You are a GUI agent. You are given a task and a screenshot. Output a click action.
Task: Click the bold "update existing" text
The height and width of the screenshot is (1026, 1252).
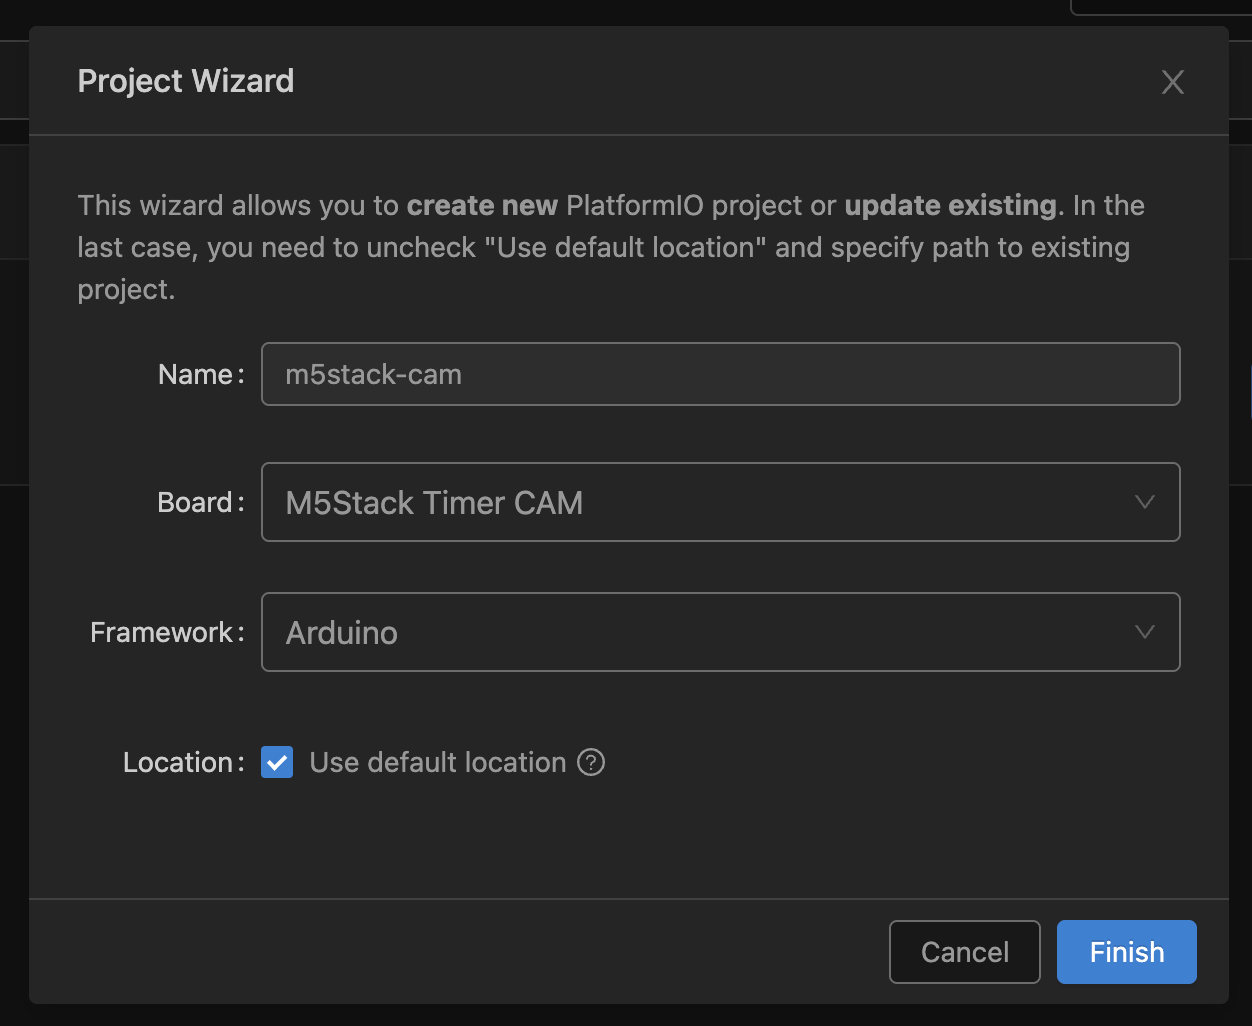(950, 206)
